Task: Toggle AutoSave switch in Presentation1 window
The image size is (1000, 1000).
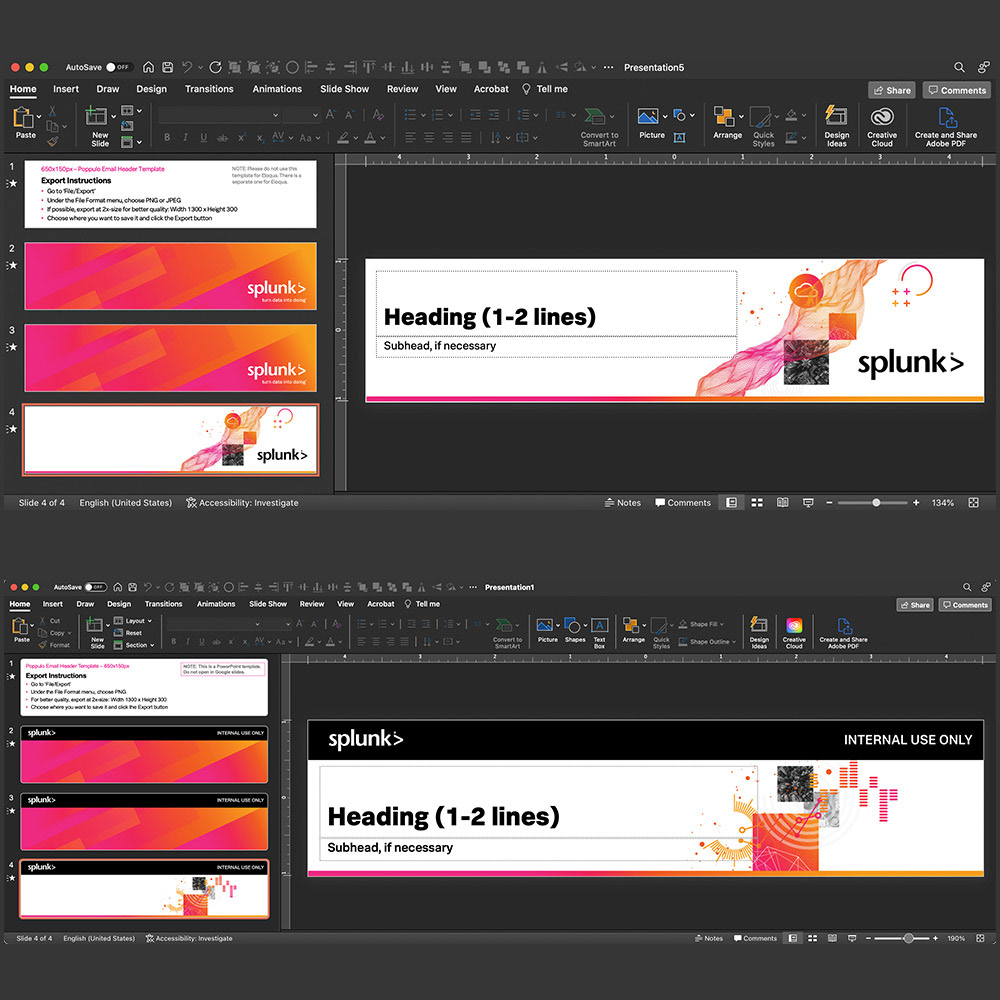Action: (96, 587)
